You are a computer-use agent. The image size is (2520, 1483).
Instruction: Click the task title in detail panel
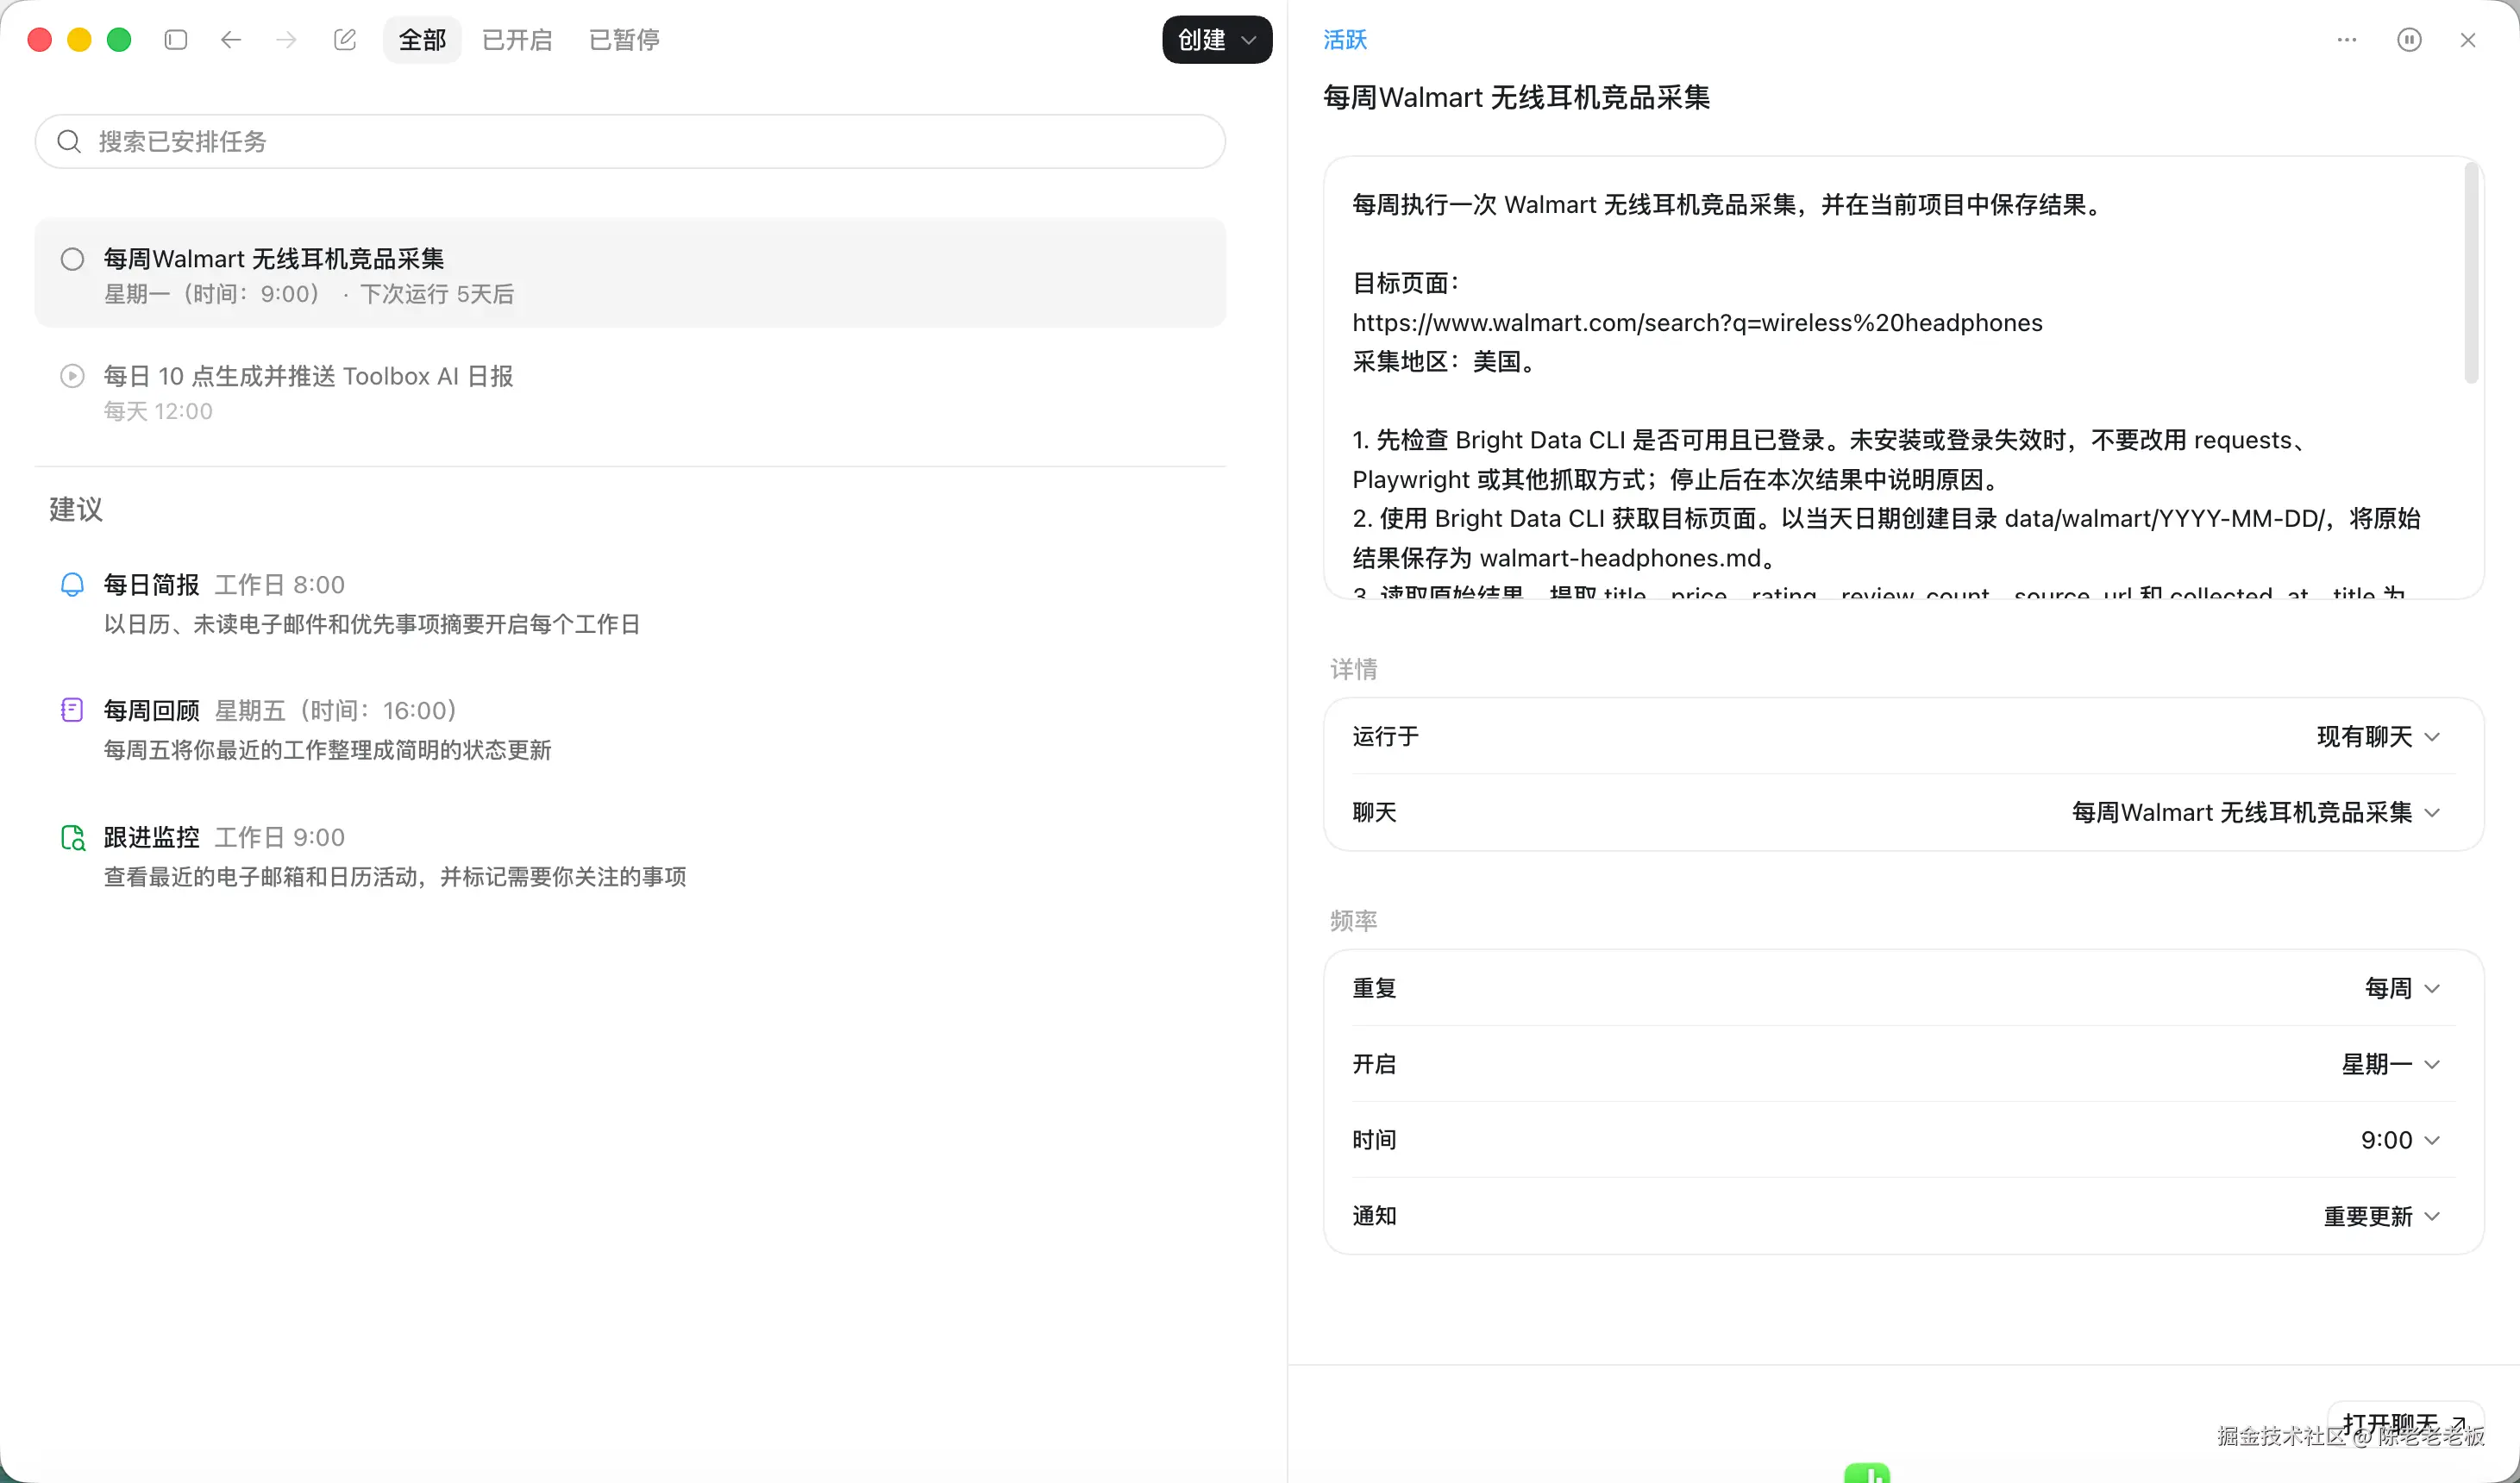(1516, 97)
